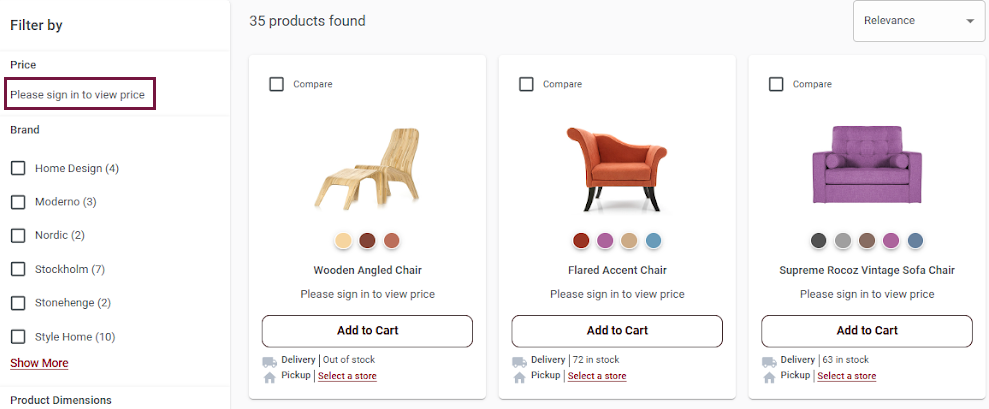Click Select a store for Flared Accent Chair
Image resolution: width=989 pixels, height=409 pixels.
(597, 376)
